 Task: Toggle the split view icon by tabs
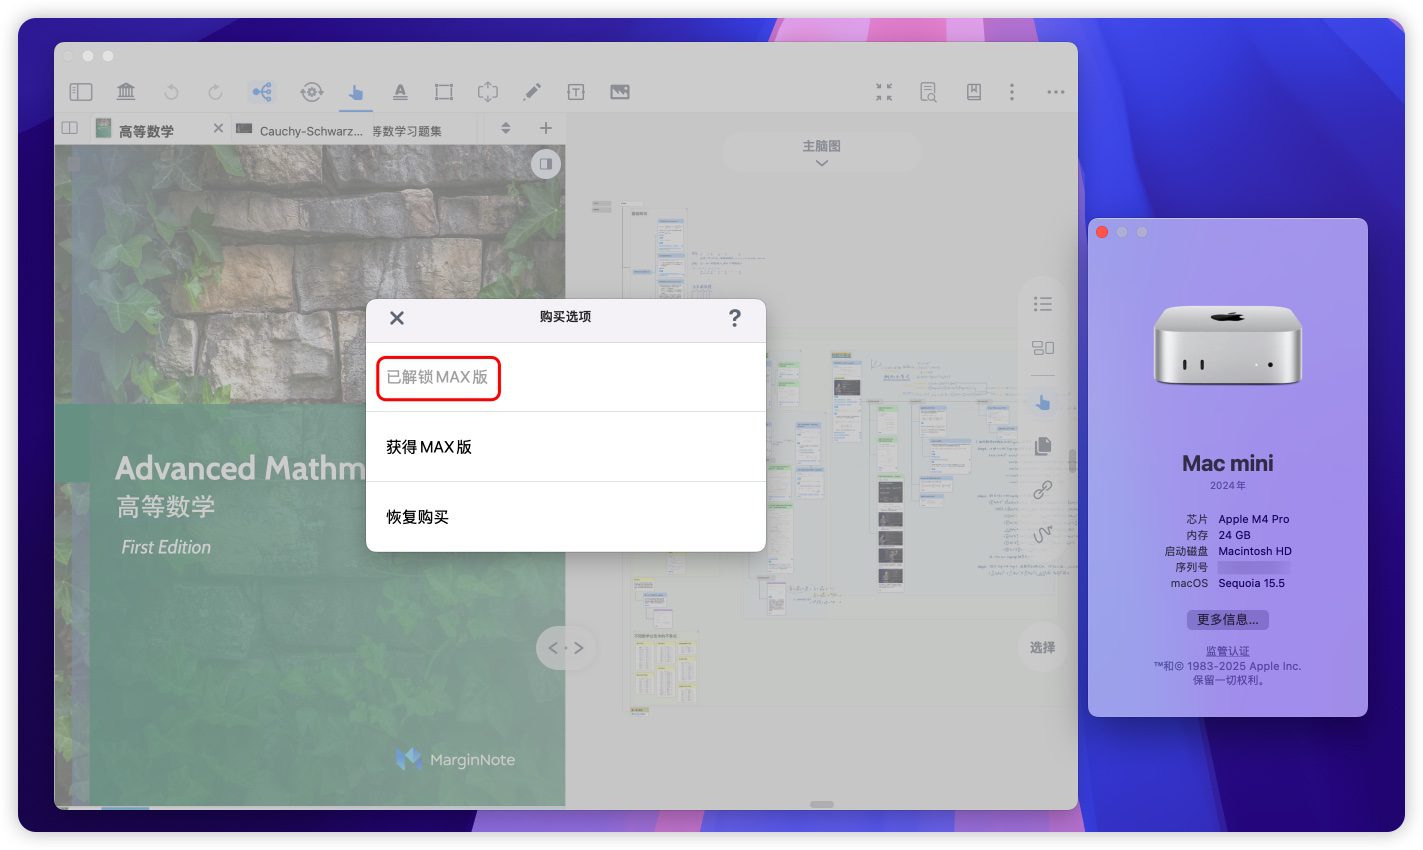click(70, 128)
